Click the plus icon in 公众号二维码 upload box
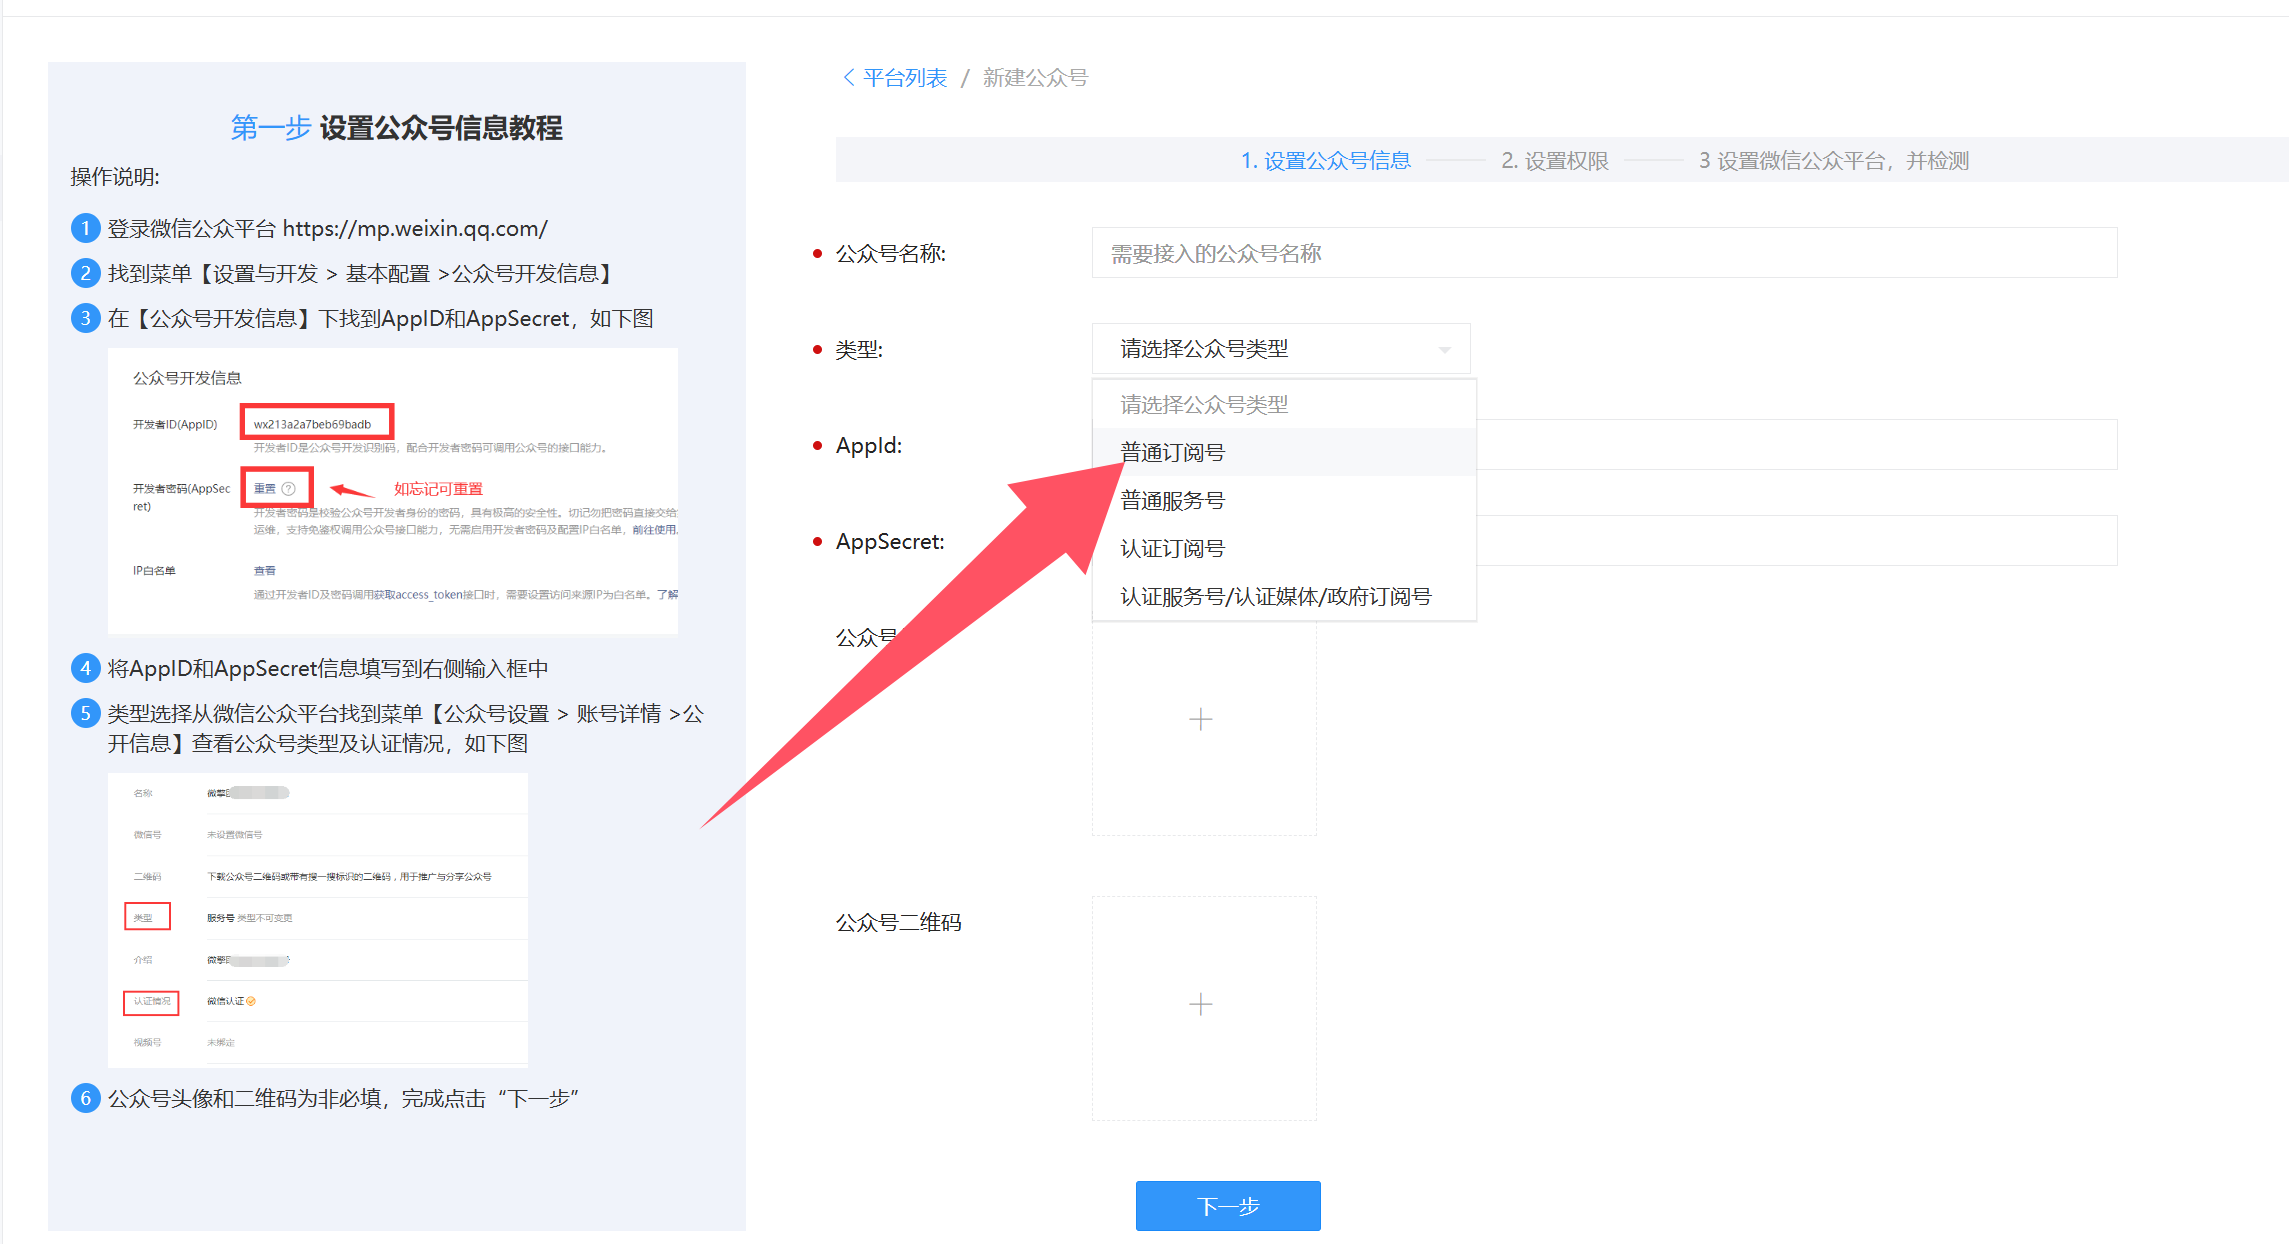 [1200, 1004]
